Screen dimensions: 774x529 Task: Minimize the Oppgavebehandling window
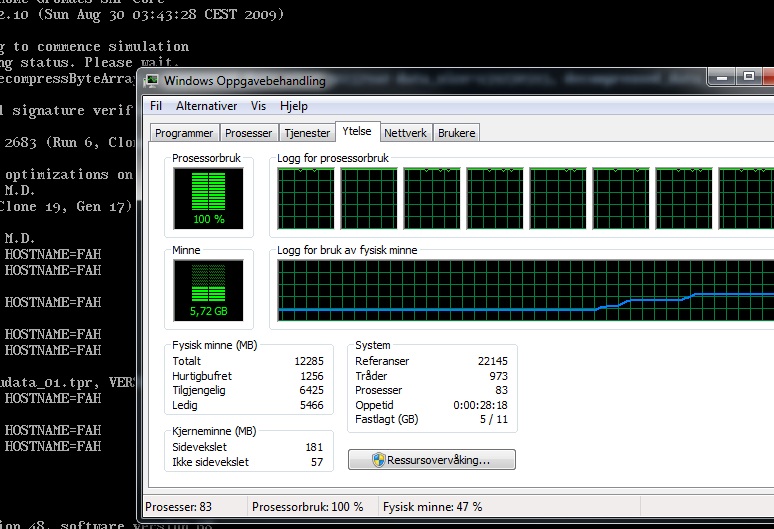coord(722,77)
